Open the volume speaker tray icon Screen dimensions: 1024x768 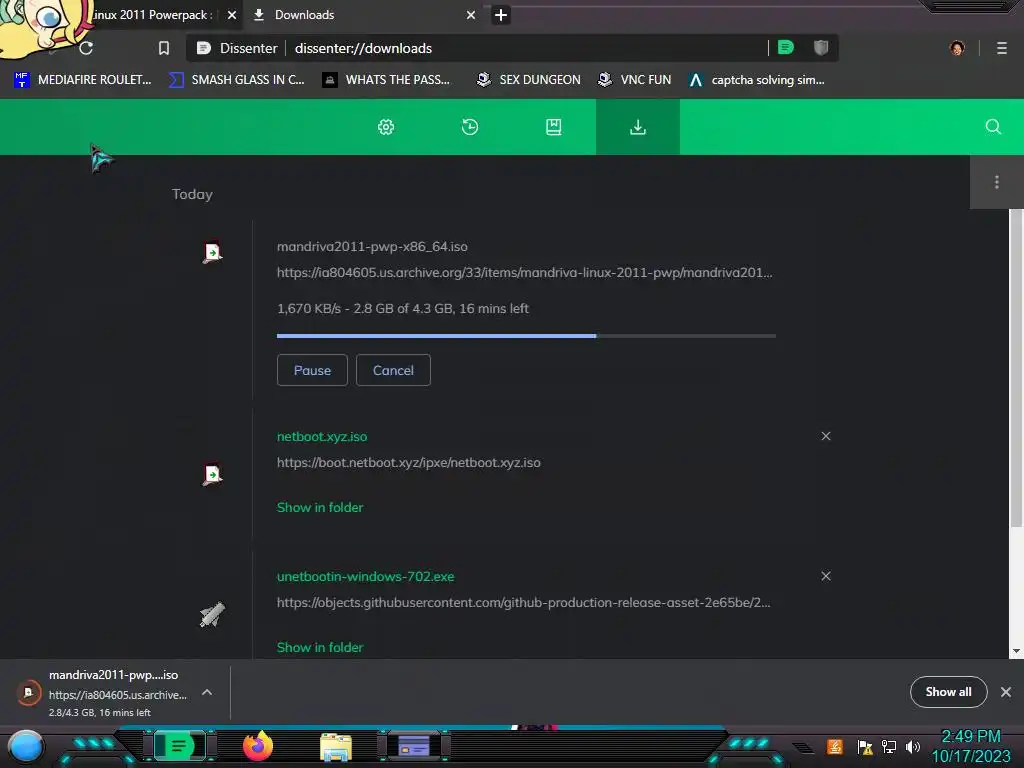pos(913,747)
